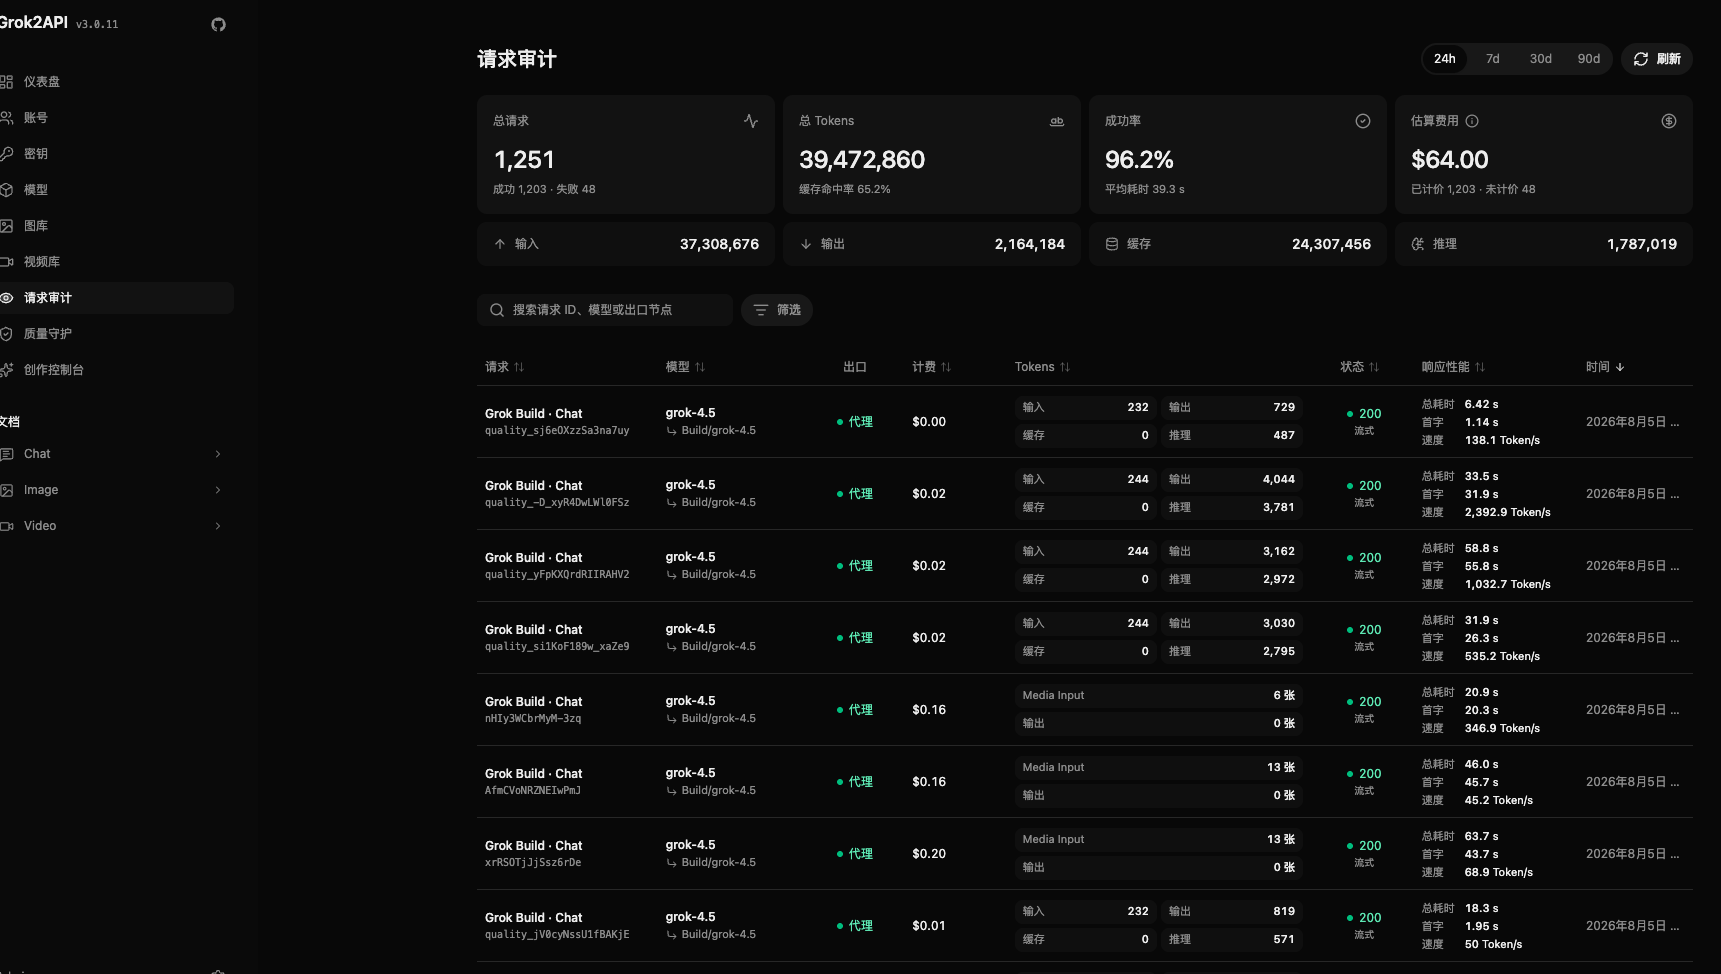Image resolution: width=1721 pixels, height=974 pixels.
Task: Click the Grok2API logo title
Action: point(34,23)
